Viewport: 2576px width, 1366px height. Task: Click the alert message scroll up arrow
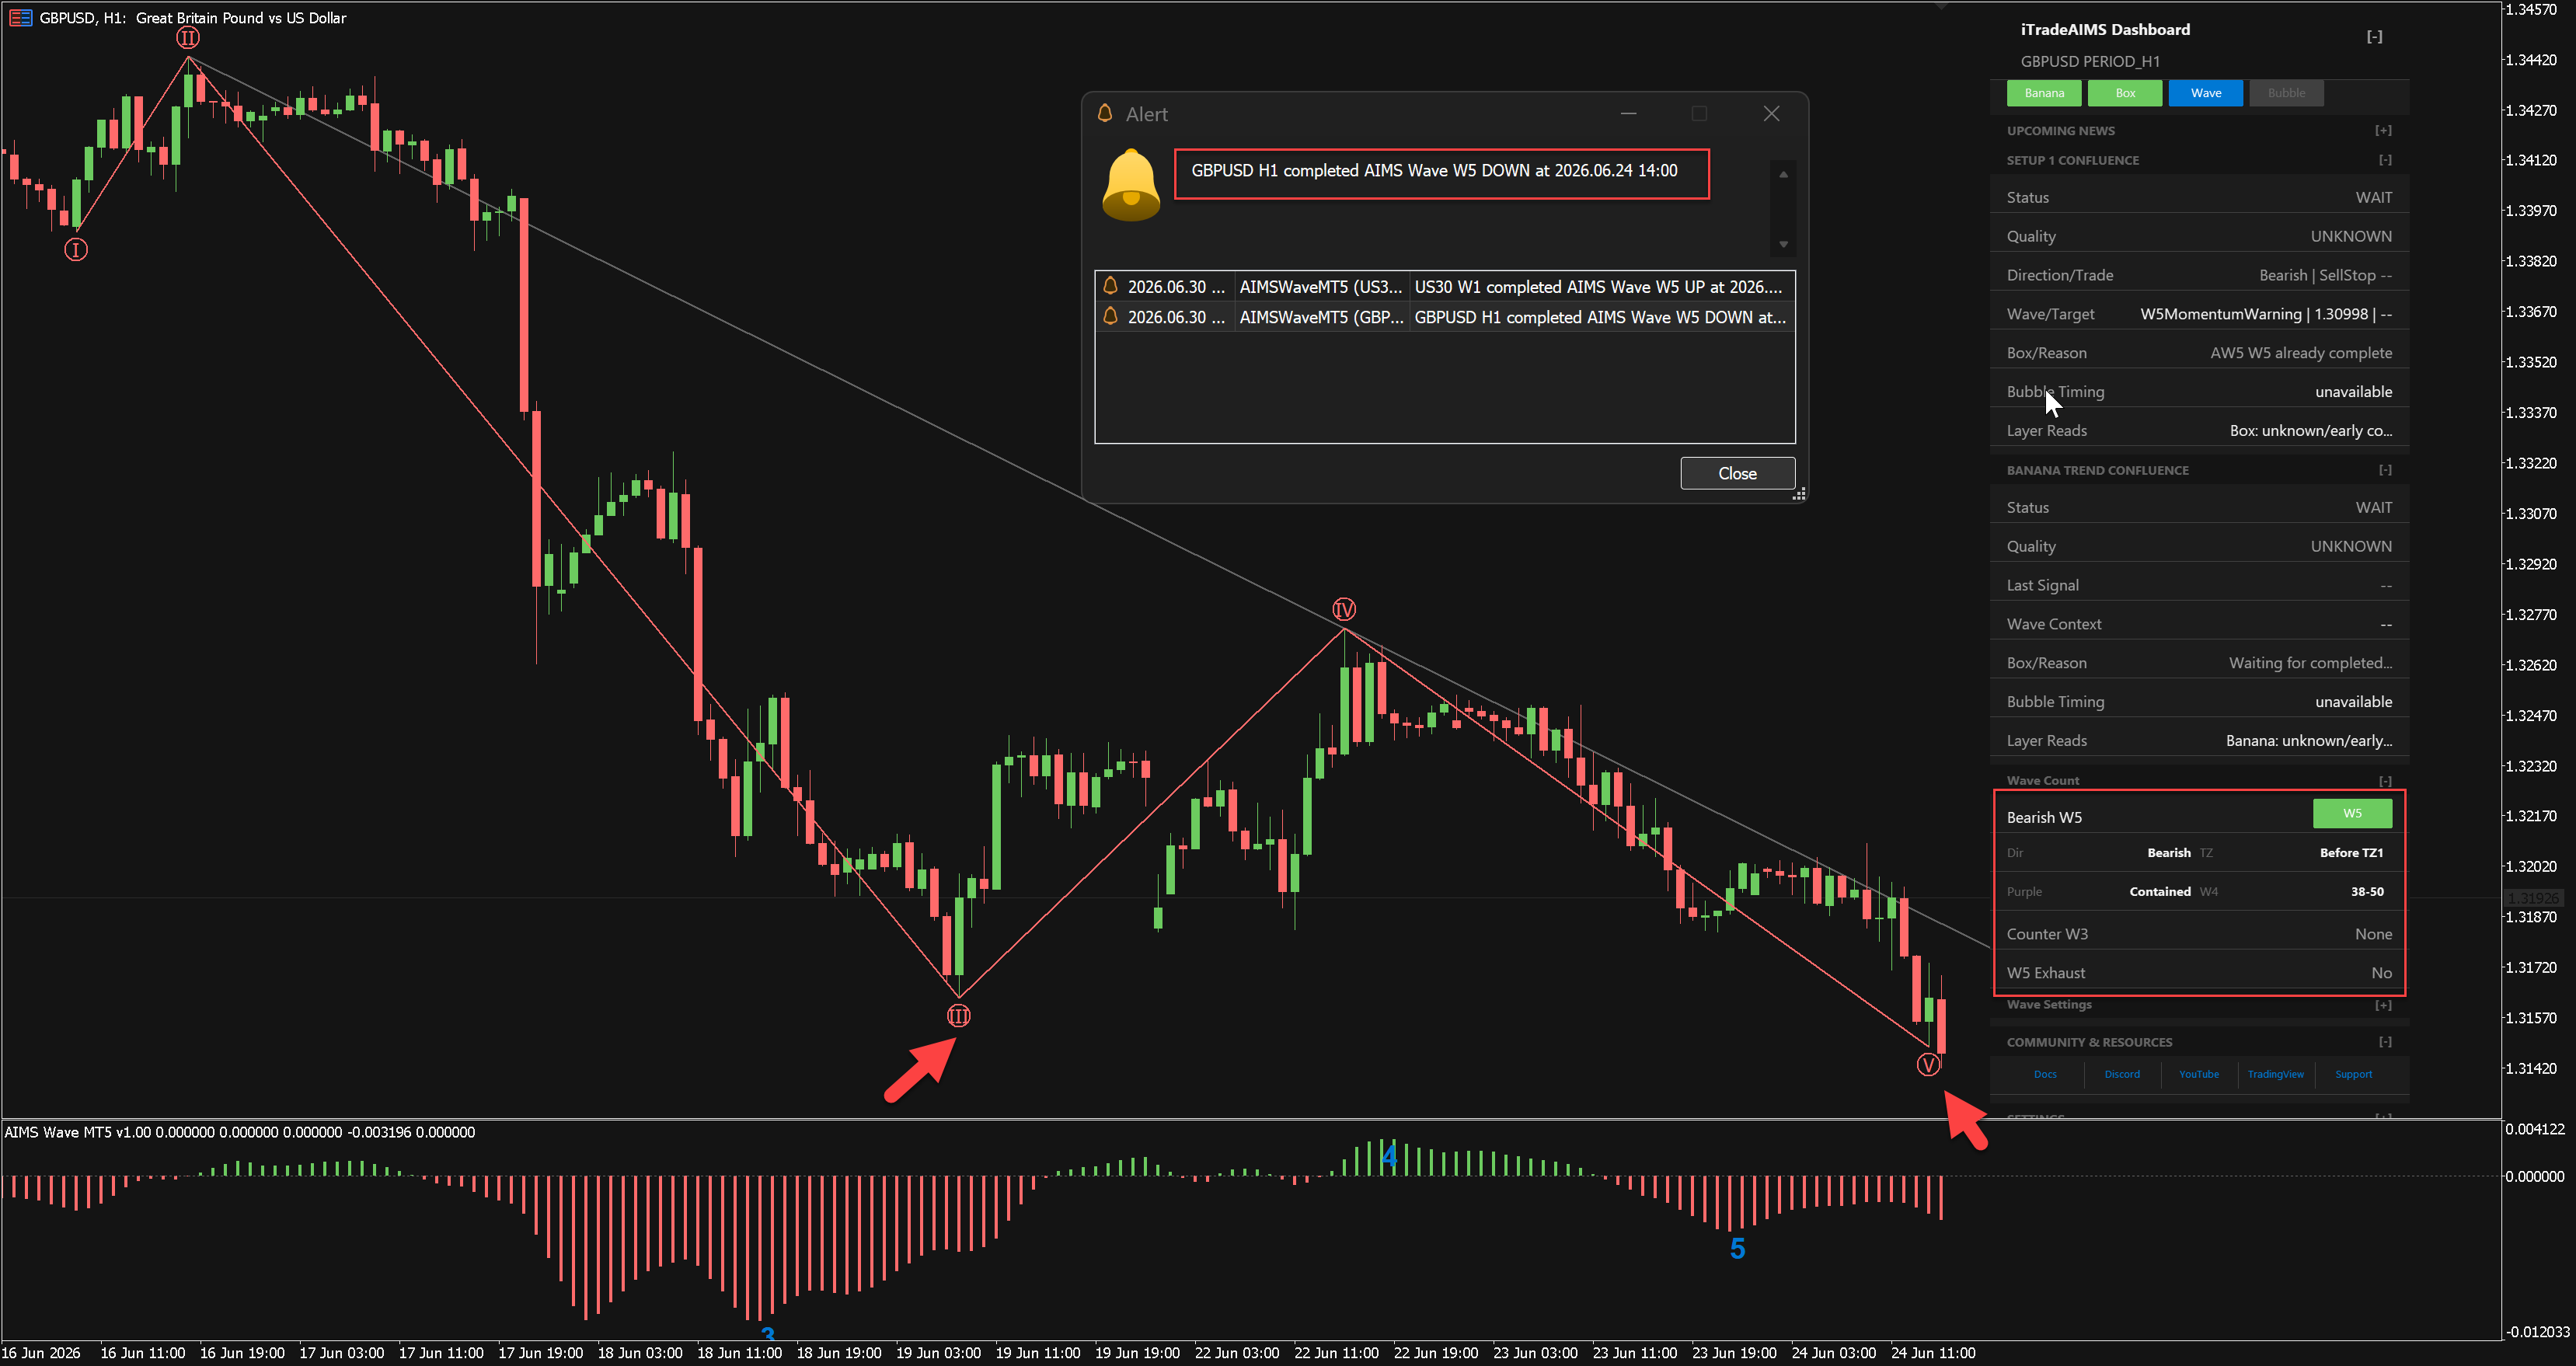tap(1782, 175)
